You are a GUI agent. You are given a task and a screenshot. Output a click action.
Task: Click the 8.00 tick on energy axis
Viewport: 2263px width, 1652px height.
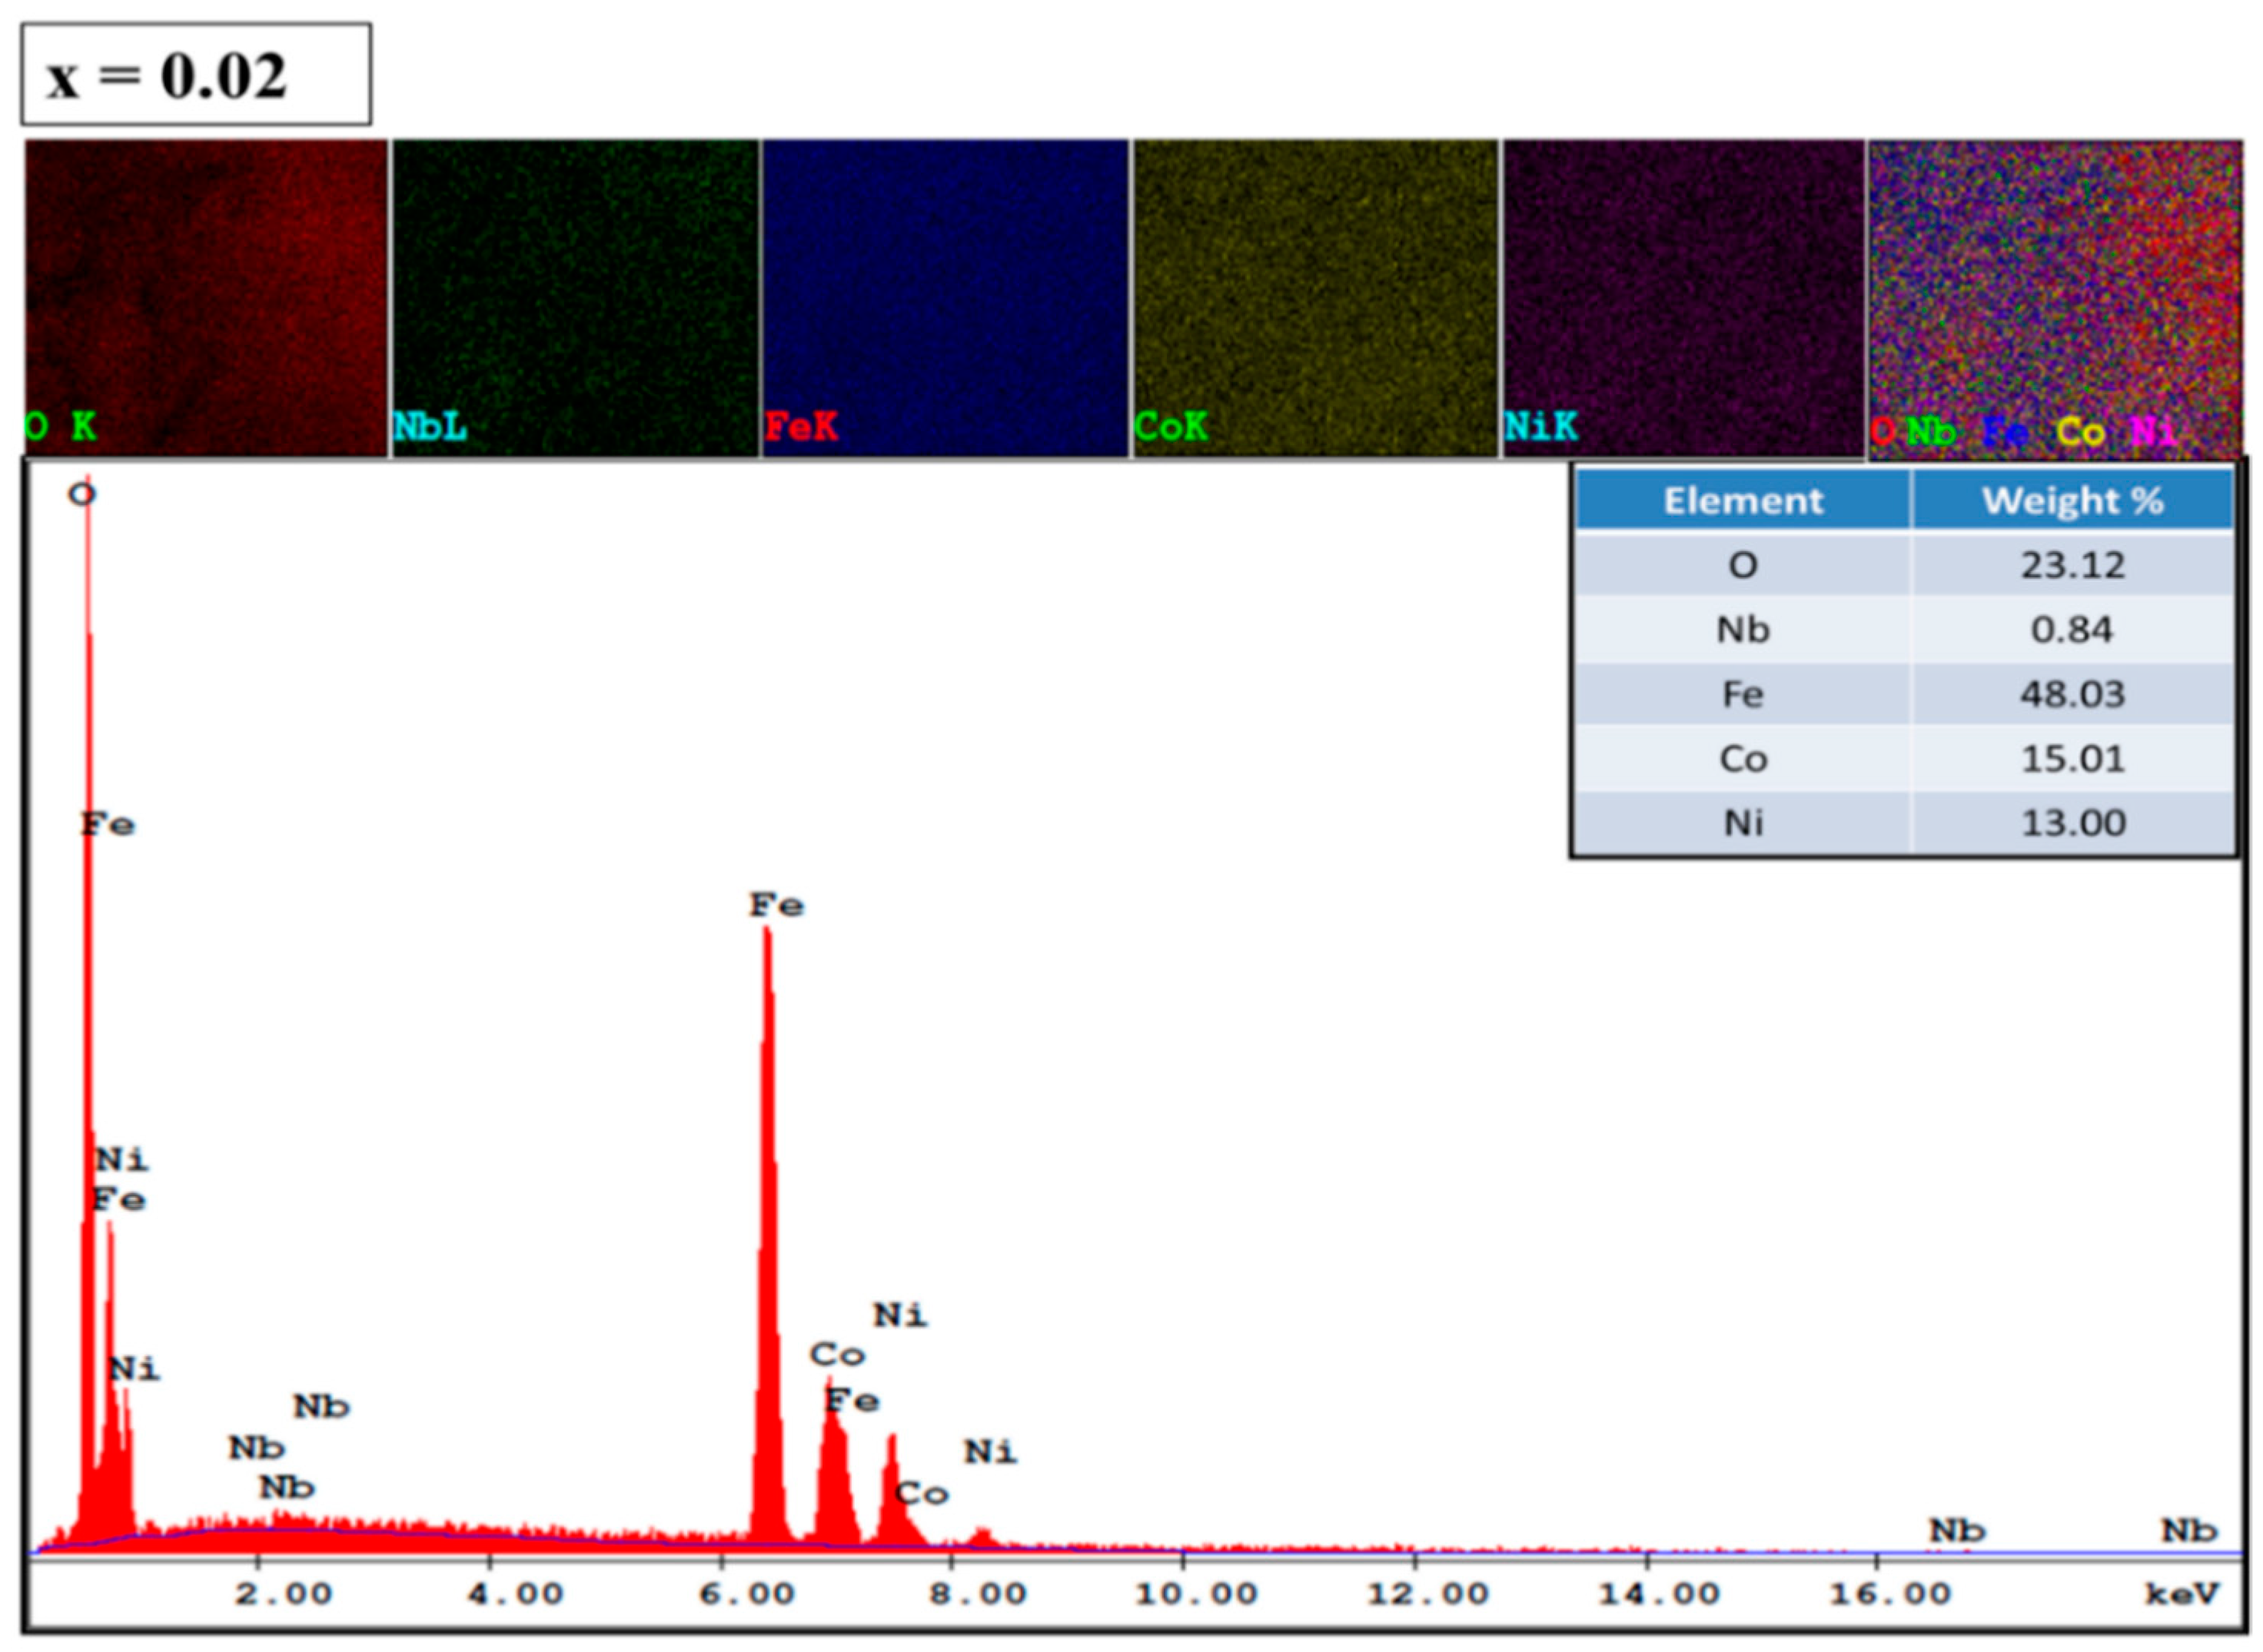977,1594
